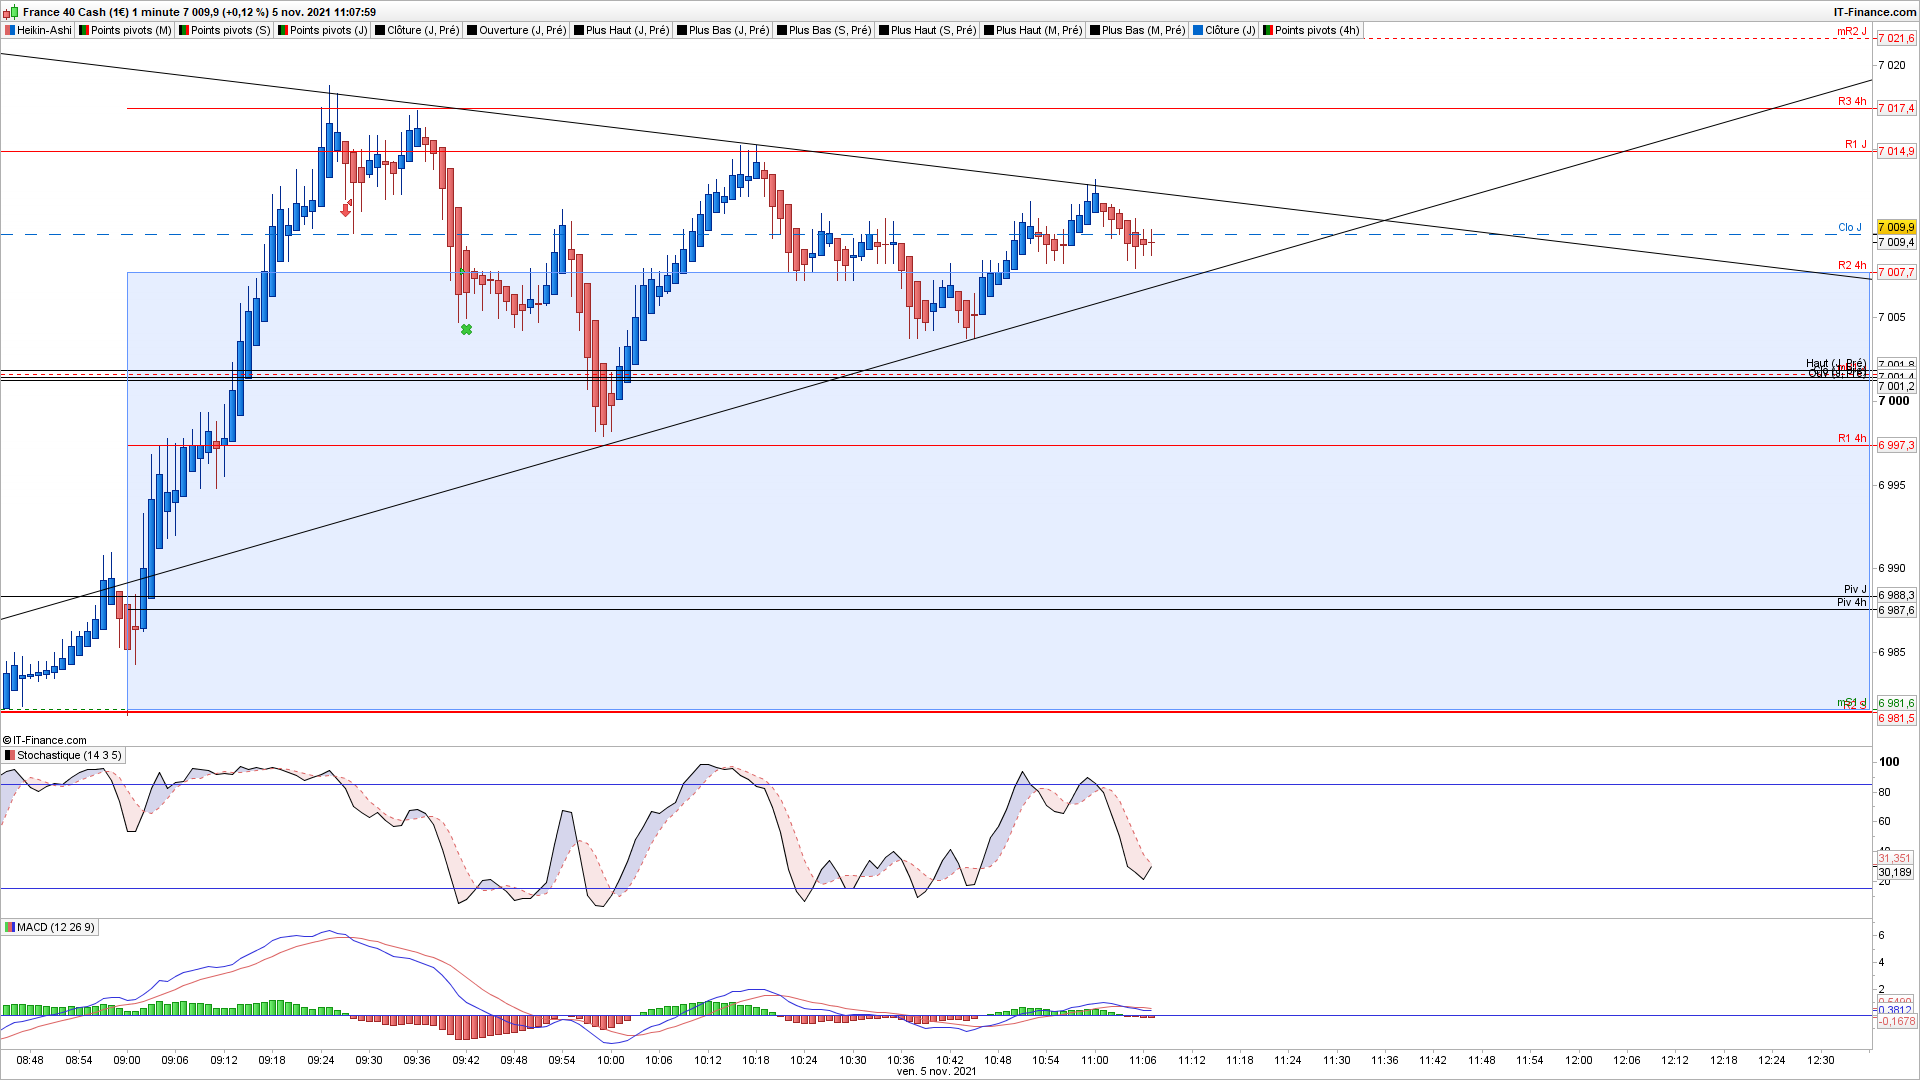1920x1080 pixels.
Task: Click the red down-arrow marker near 09:27
Action: click(x=346, y=209)
